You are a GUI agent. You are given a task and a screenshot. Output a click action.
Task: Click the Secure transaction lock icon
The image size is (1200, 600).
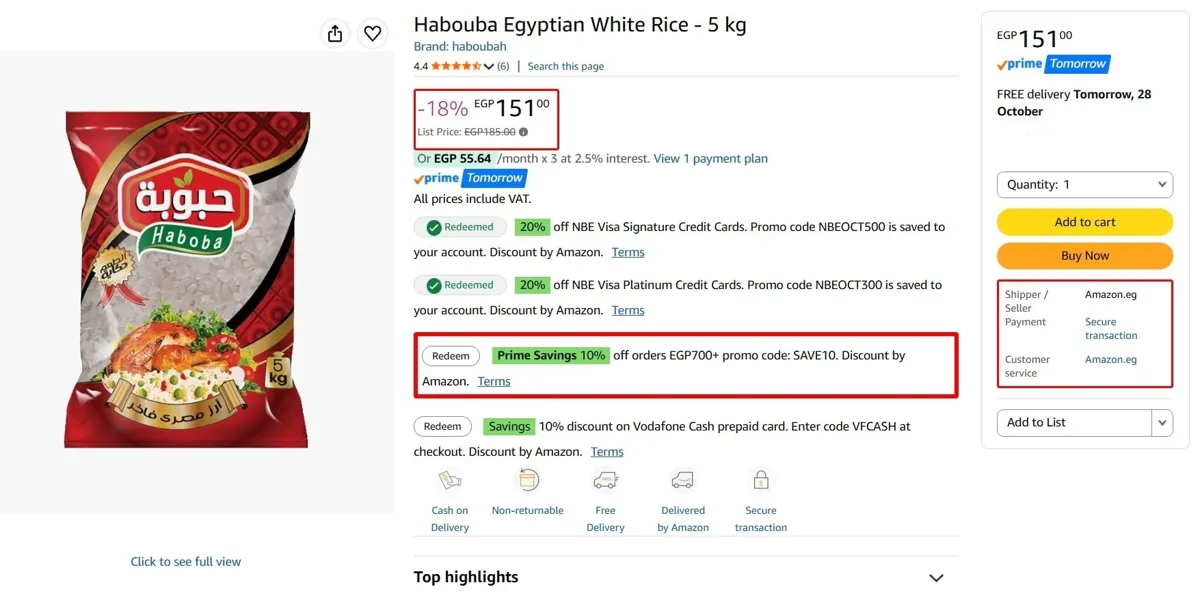click(x=761, y=481)
